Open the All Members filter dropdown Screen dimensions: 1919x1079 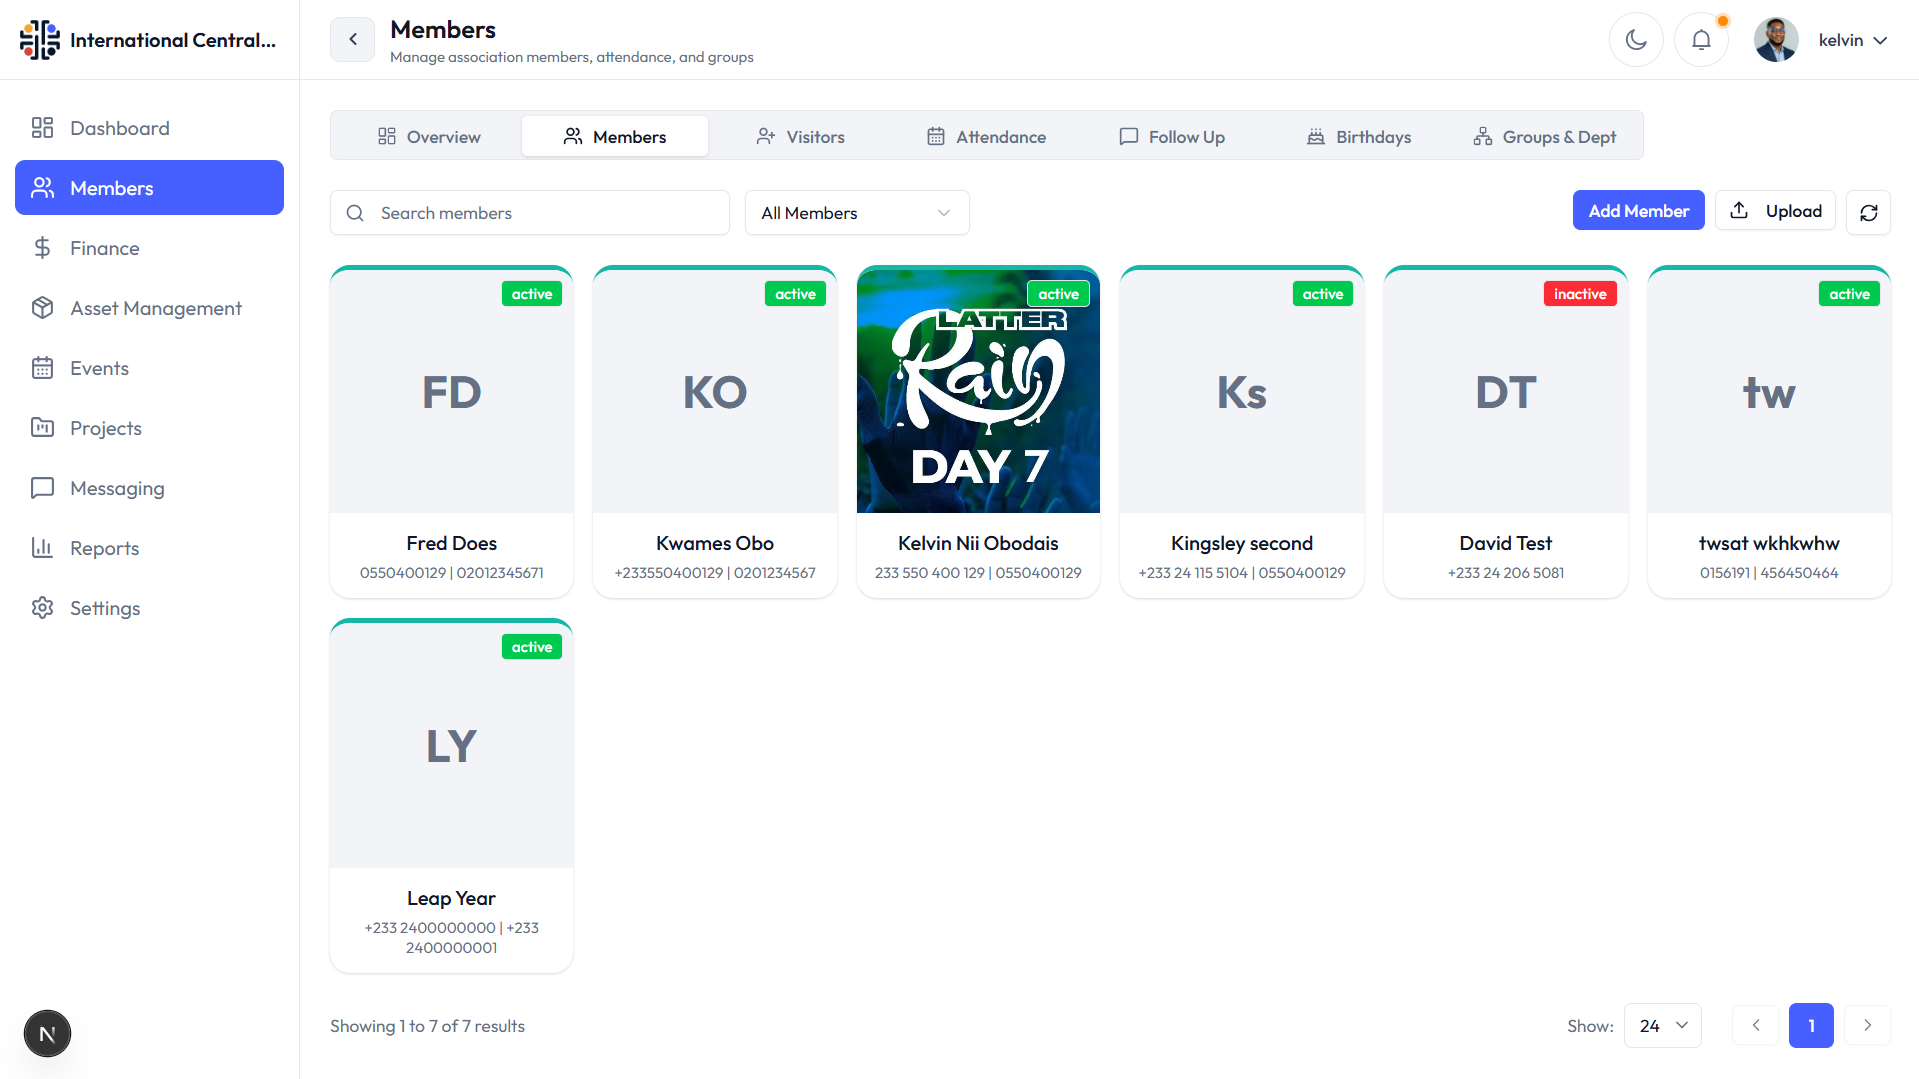pyautogui.click(x=855, y=212)
